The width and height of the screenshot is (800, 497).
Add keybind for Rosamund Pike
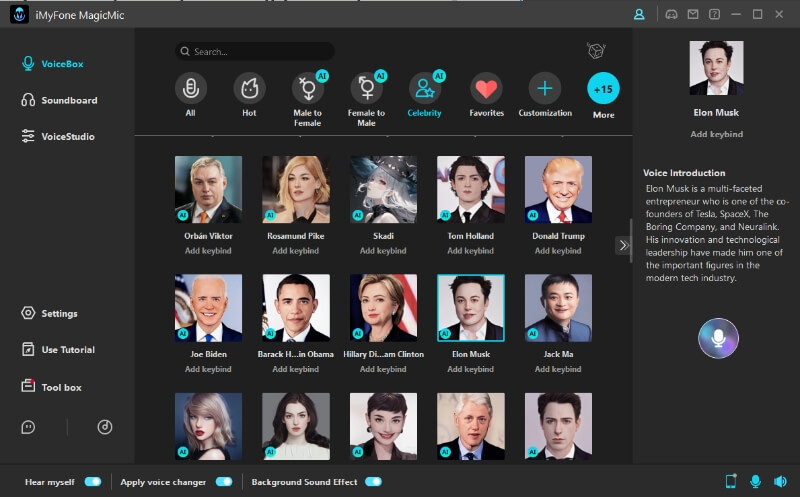(296, 251)
